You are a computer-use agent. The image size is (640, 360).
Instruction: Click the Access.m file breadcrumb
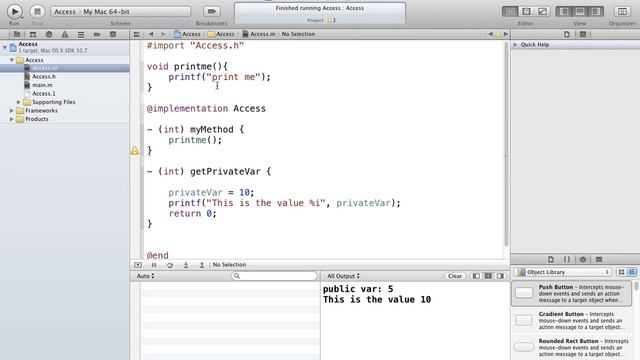pos(259,34)
